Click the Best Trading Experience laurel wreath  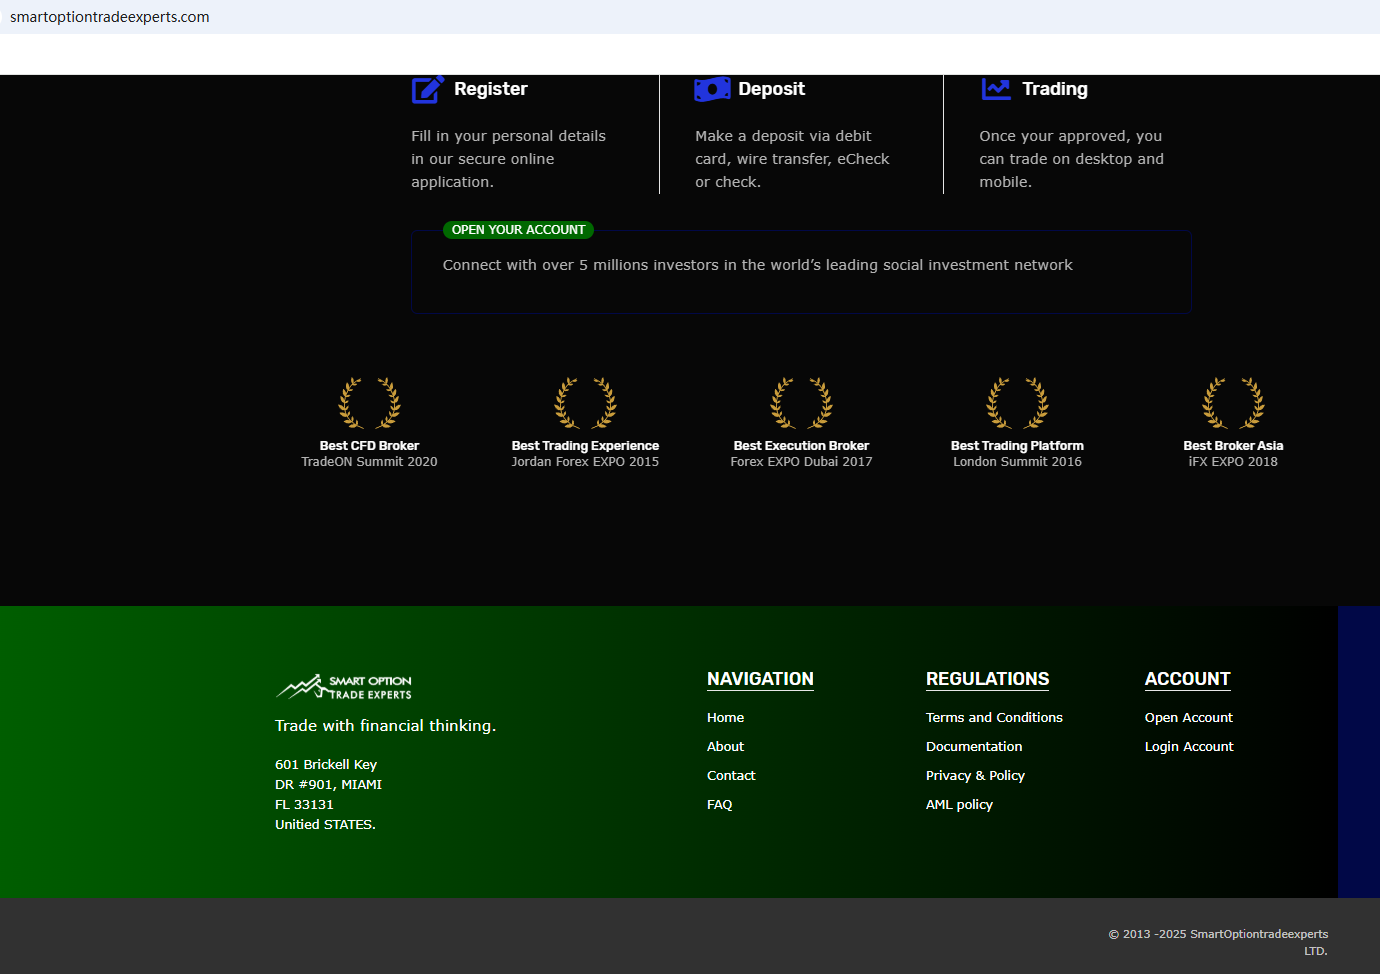(x=585, y=403)
